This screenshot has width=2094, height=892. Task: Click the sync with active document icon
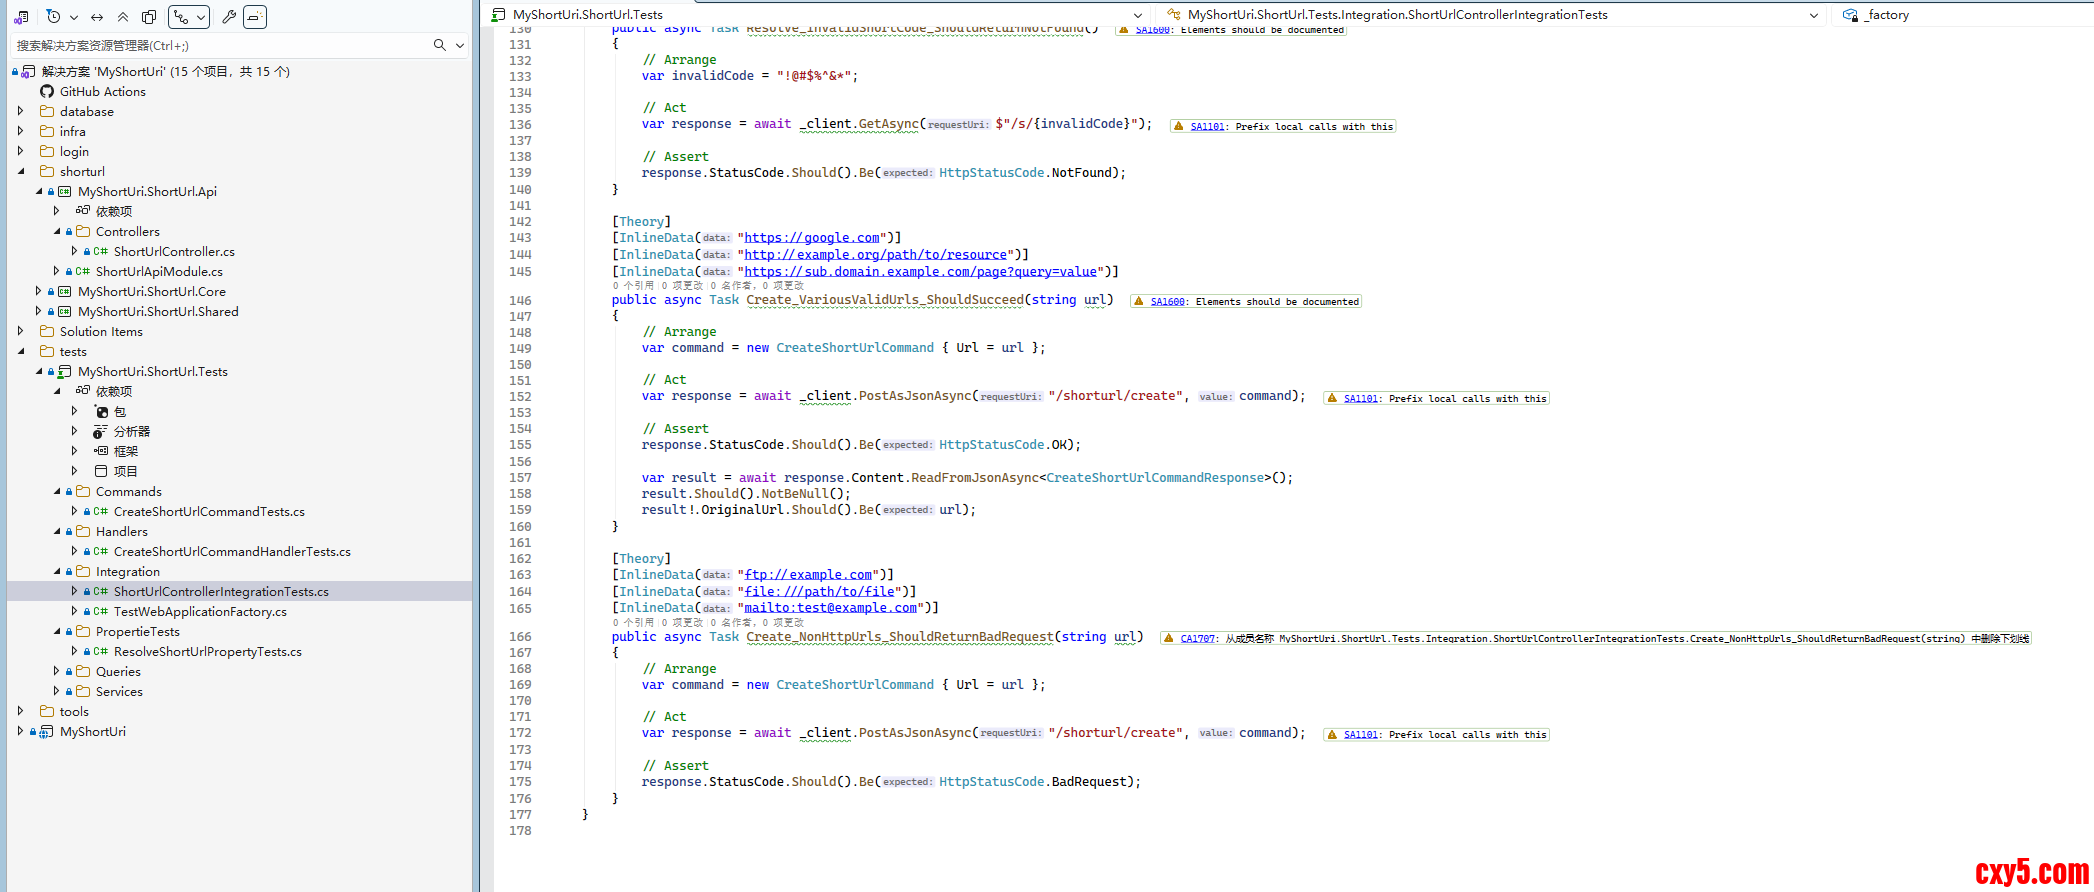point(97,17)
